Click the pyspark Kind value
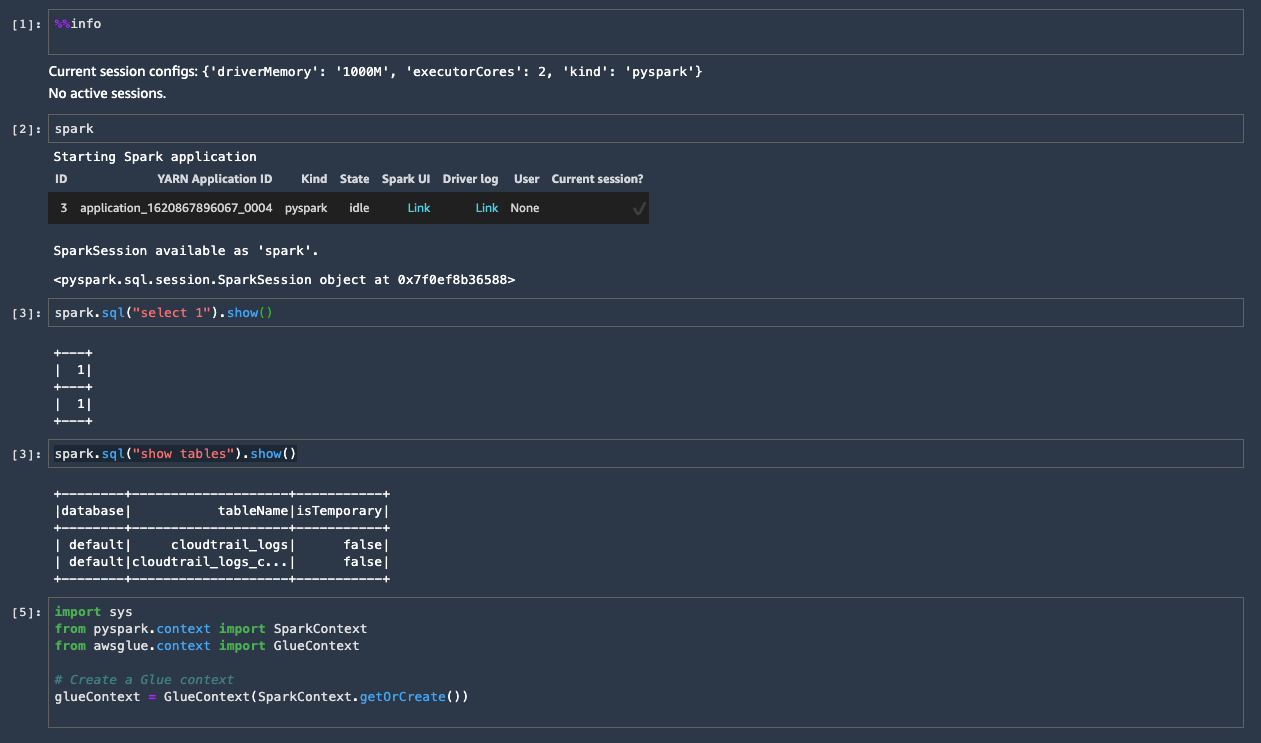Screen dimensions: 1261x743 (x=306, y=207)
